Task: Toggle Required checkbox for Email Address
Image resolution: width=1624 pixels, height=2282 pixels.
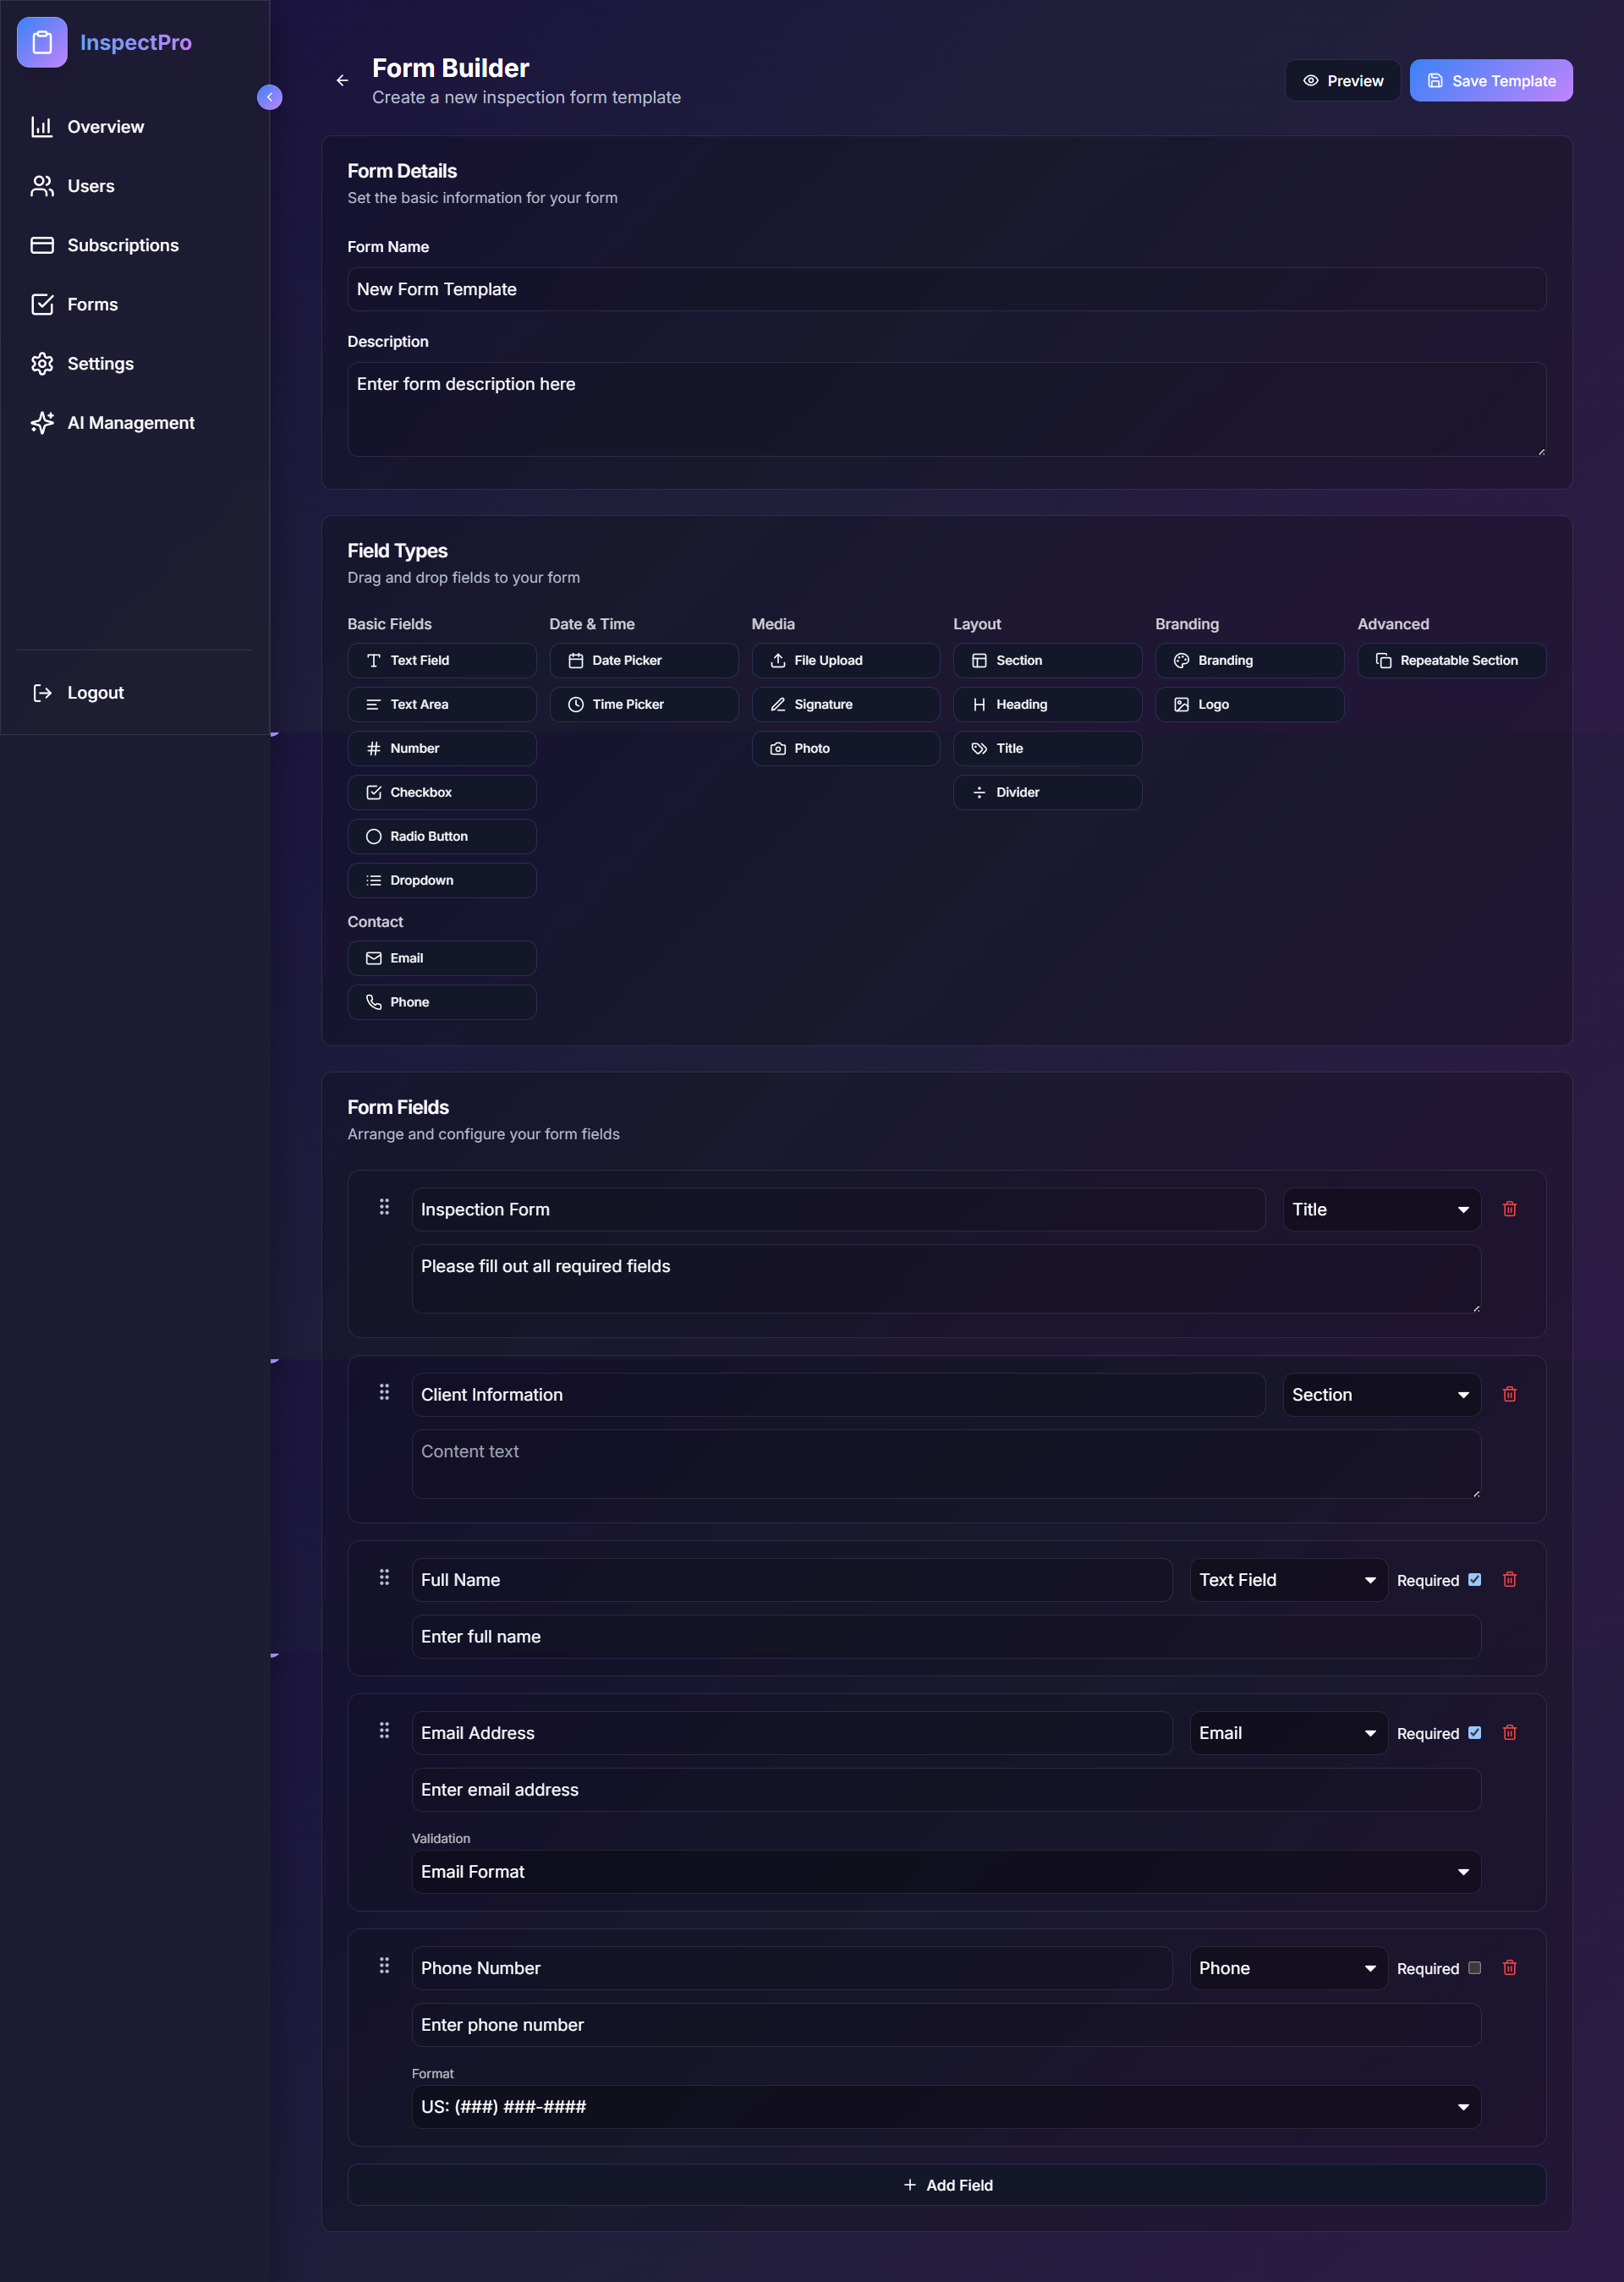Action: click(1474, 1732)
